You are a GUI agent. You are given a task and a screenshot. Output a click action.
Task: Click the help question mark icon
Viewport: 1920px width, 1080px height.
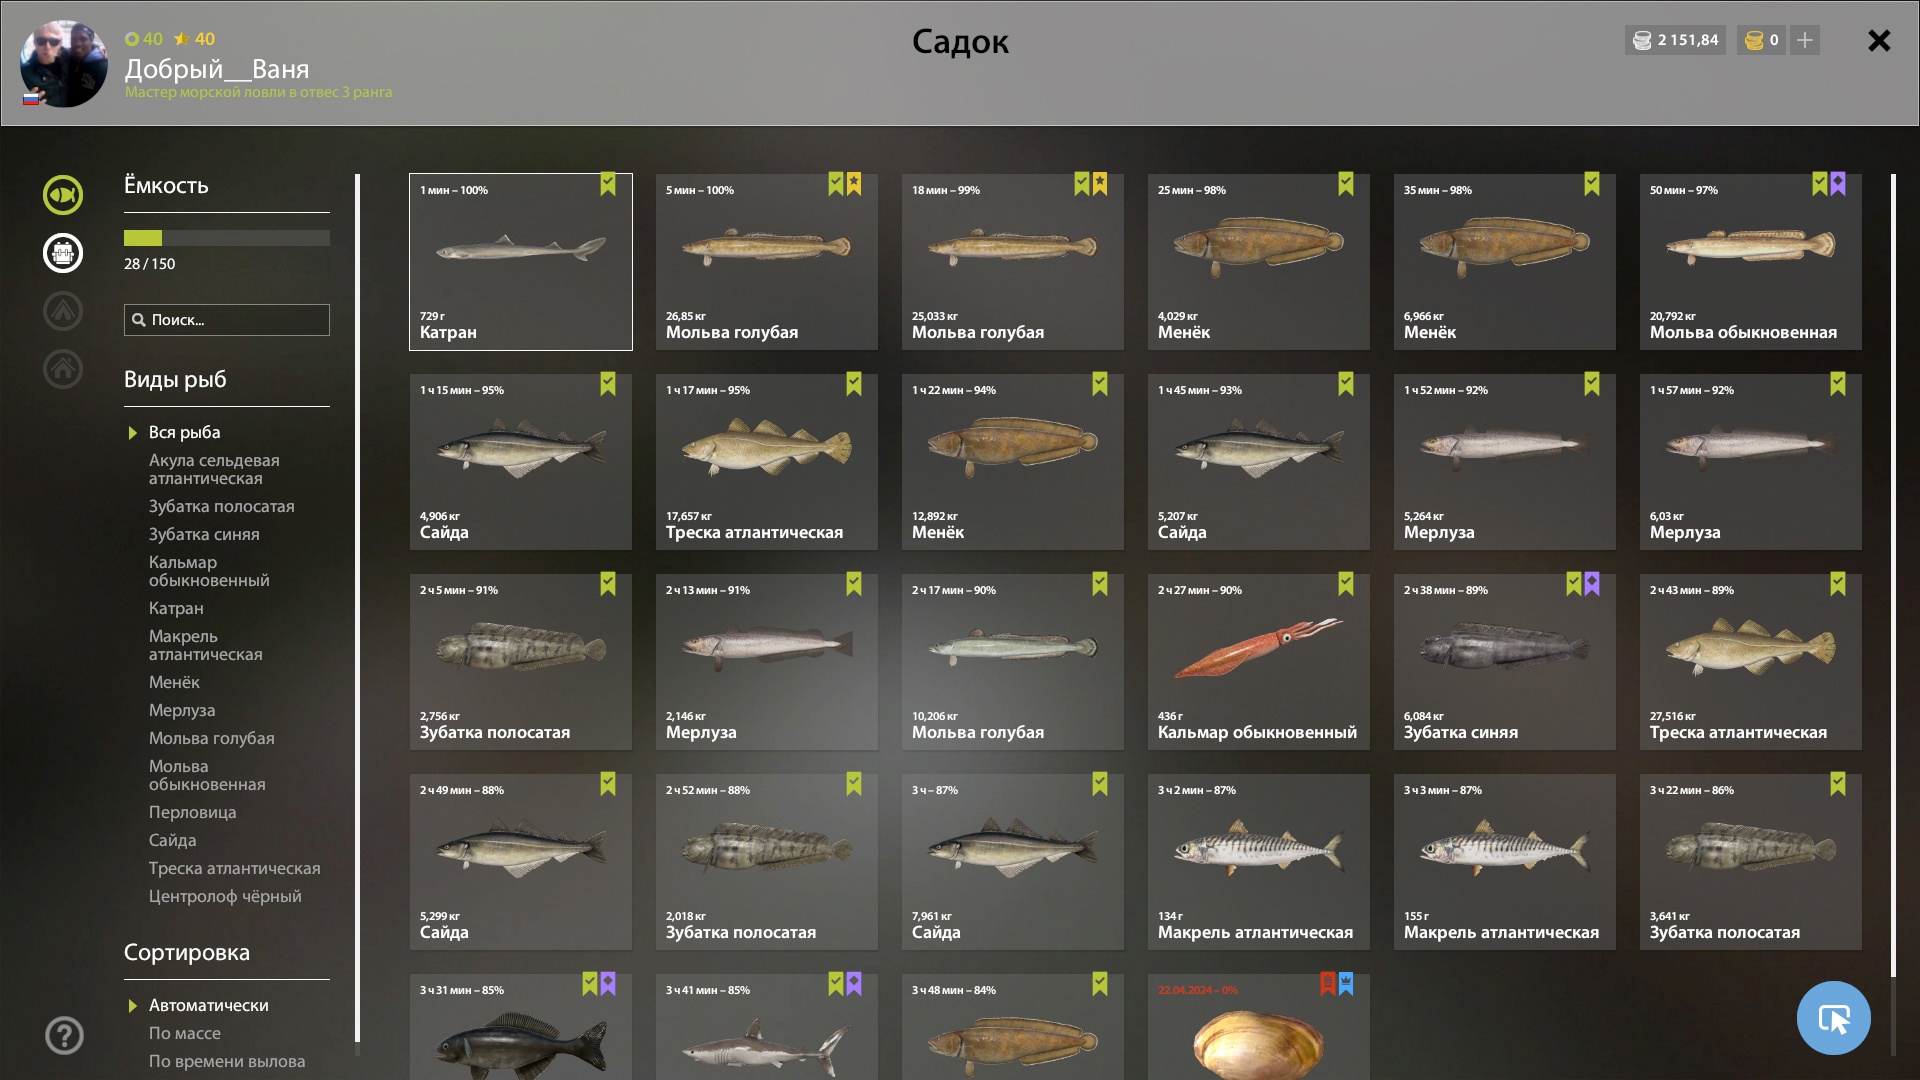pyautogui.click(x=64, y=1036)
